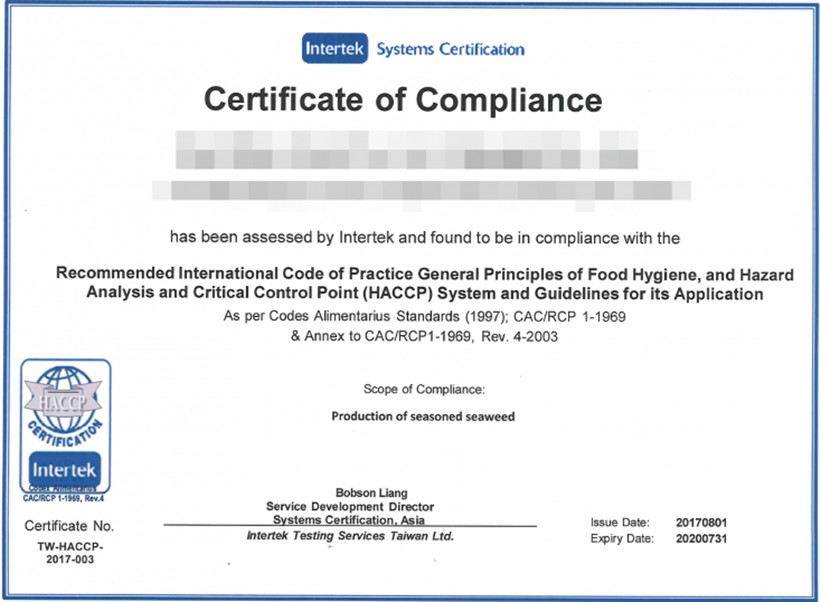Click the issue date value 20170801
Screen dimensions: 820x602
tap(702, 522)
